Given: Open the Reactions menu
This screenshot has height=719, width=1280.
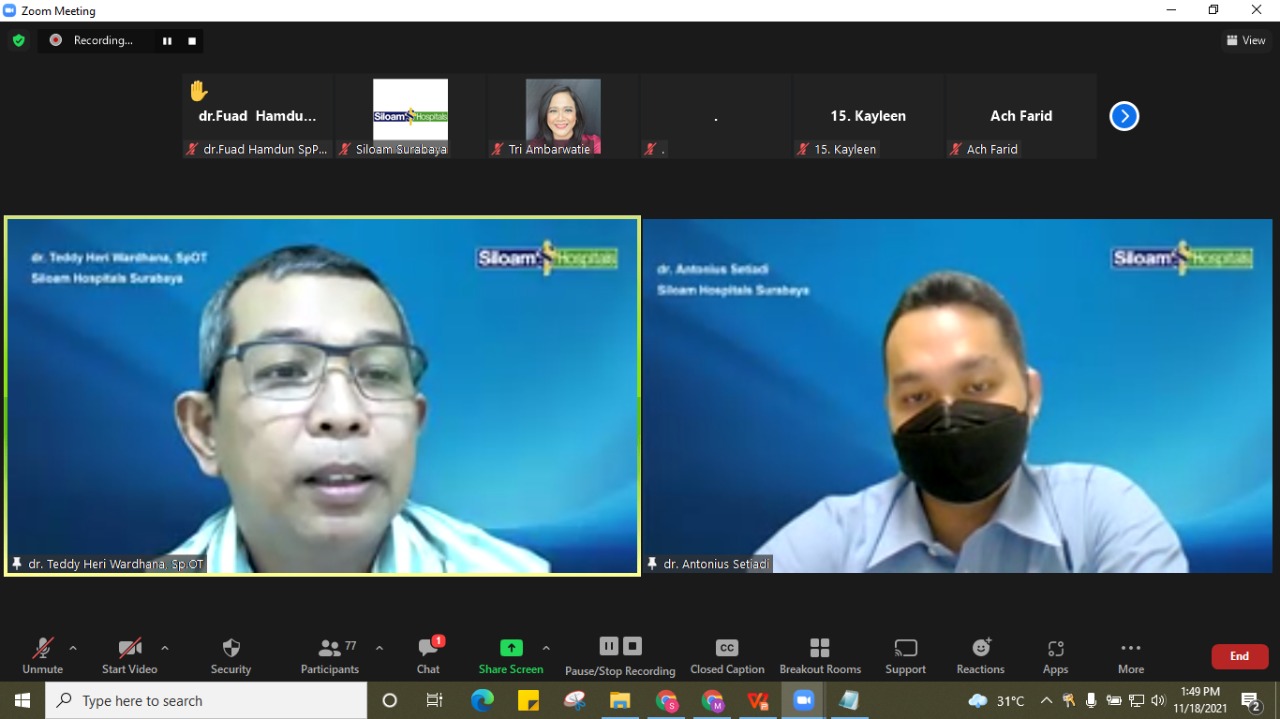Looking at the screenshot, I should coord(980,655).
